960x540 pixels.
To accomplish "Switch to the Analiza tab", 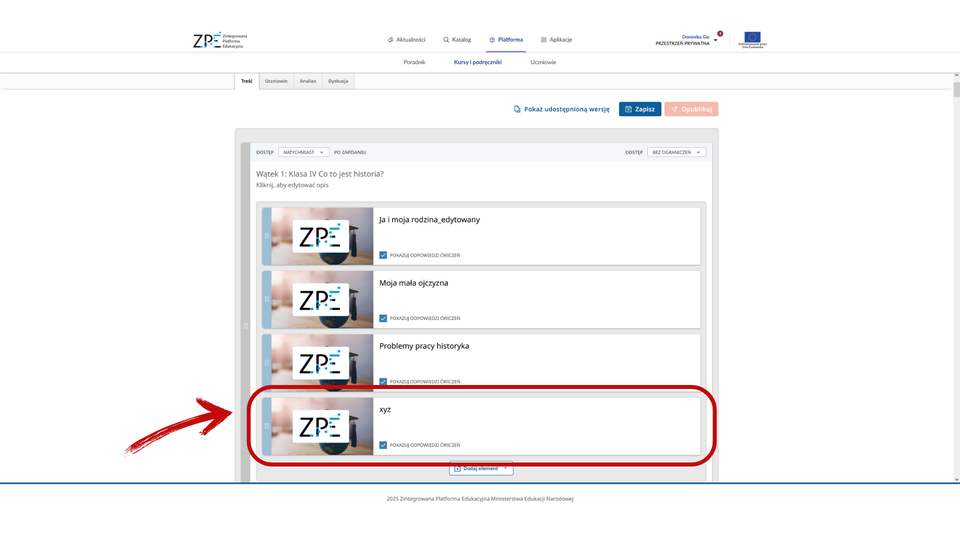I will click(307, 81).
